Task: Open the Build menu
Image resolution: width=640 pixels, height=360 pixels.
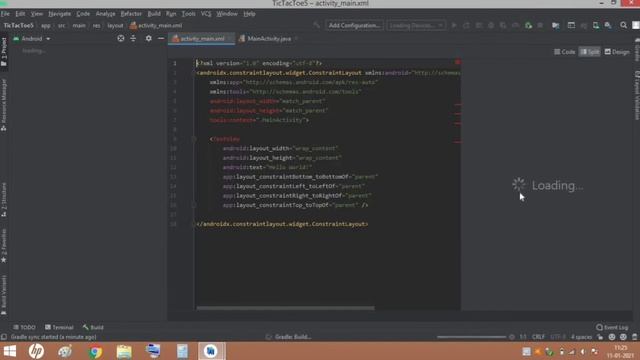Action: 154,13
